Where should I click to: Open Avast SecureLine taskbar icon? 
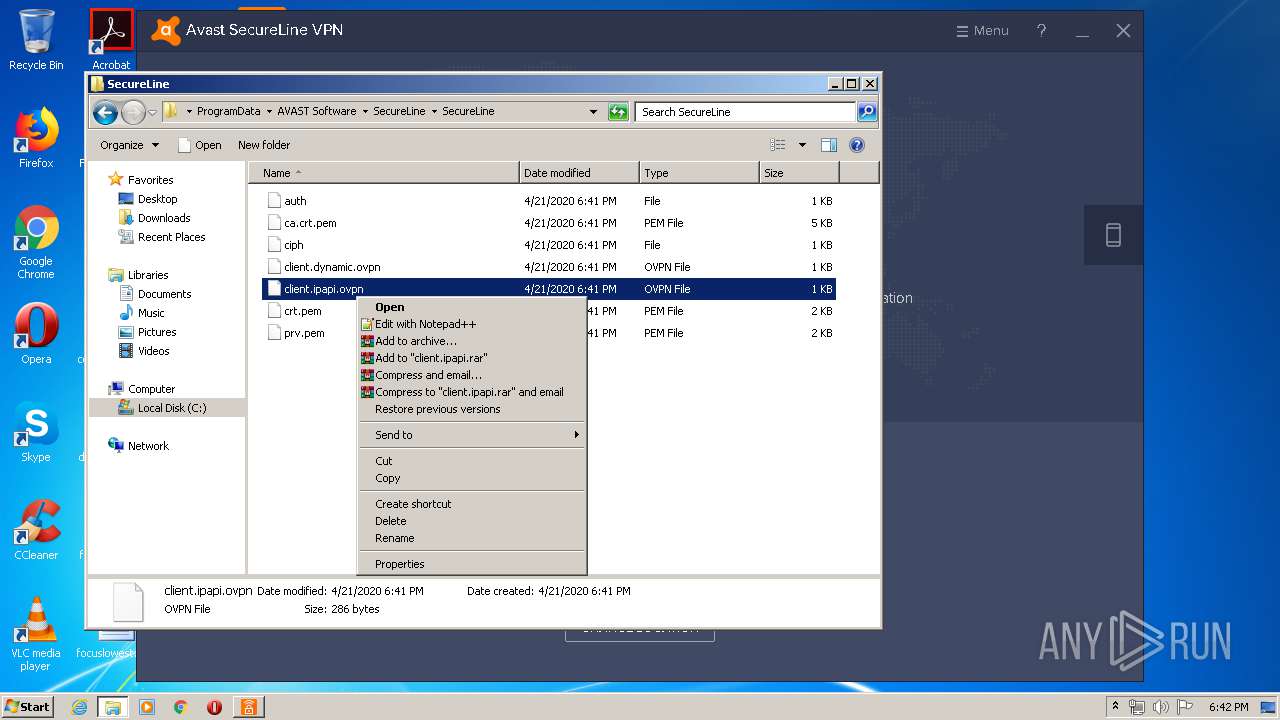coord(247,707)
